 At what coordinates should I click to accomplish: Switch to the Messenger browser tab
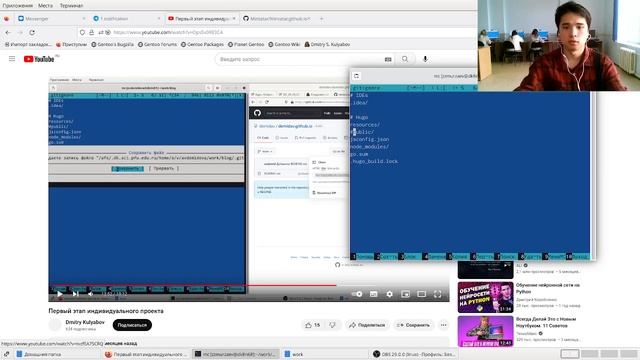[x=50, y=19]
